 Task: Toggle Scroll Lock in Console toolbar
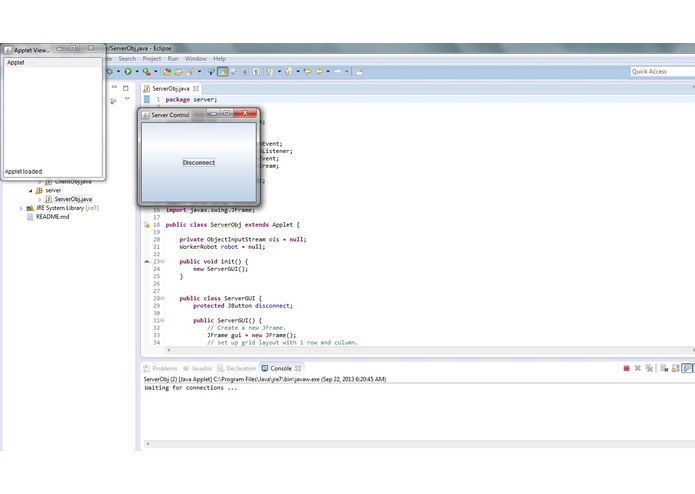pyautogui.click(x=675, y=368)
